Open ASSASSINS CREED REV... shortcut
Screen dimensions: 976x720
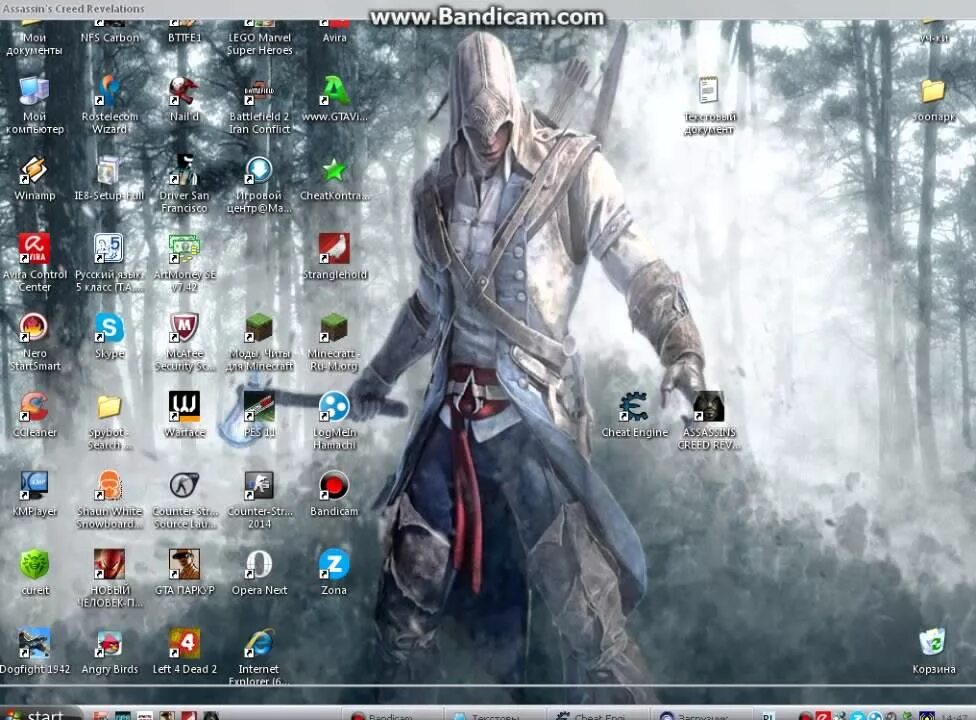click(x=708, y=407)
